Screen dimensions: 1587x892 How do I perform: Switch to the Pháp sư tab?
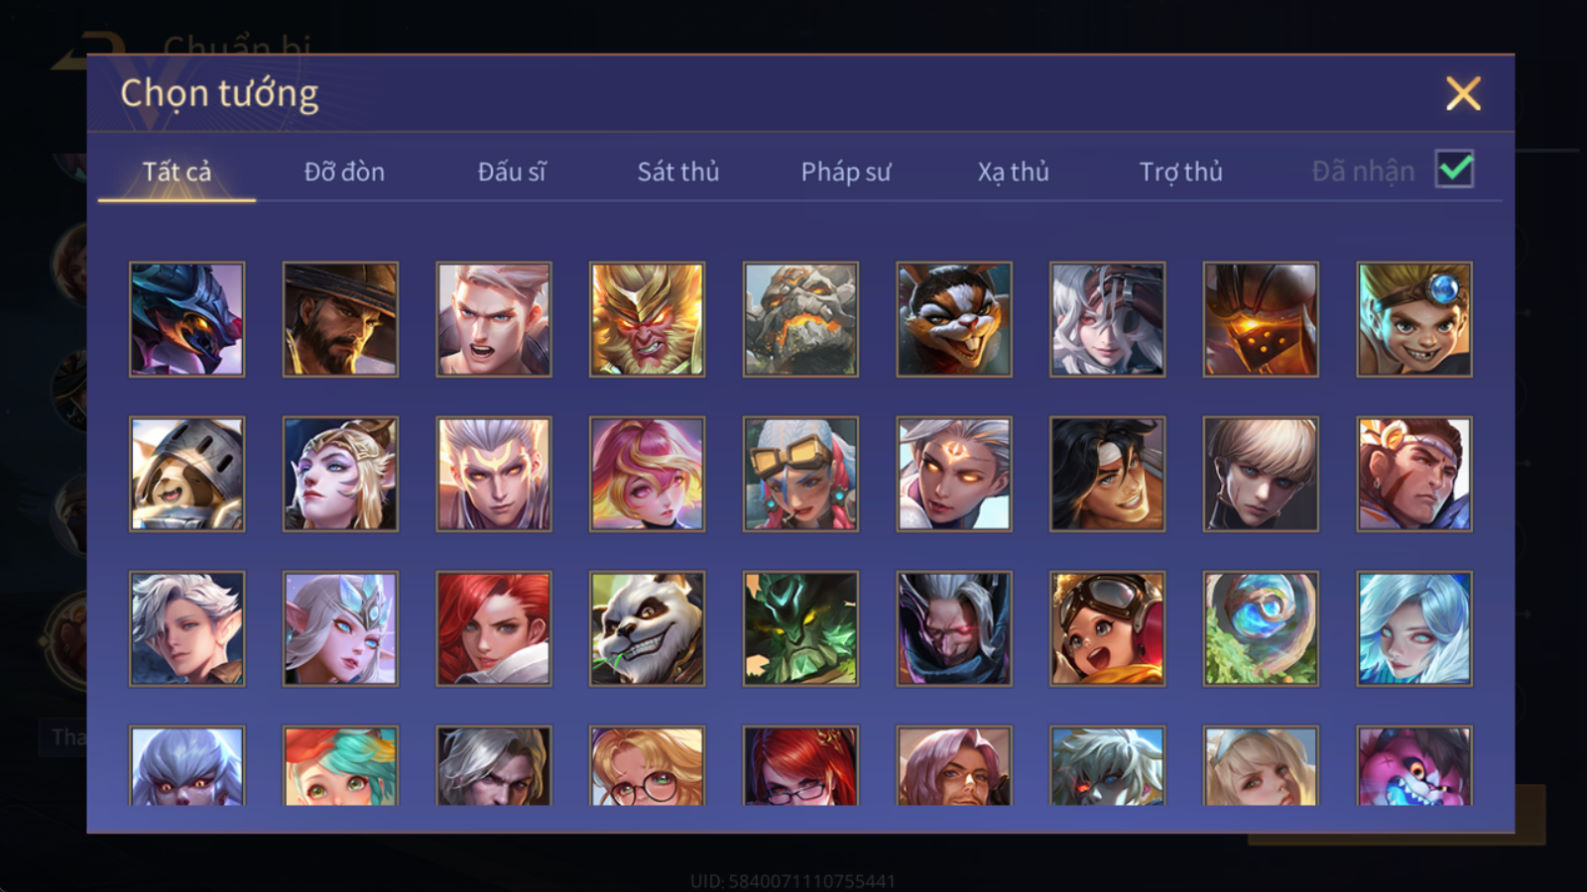click(845, 172)
